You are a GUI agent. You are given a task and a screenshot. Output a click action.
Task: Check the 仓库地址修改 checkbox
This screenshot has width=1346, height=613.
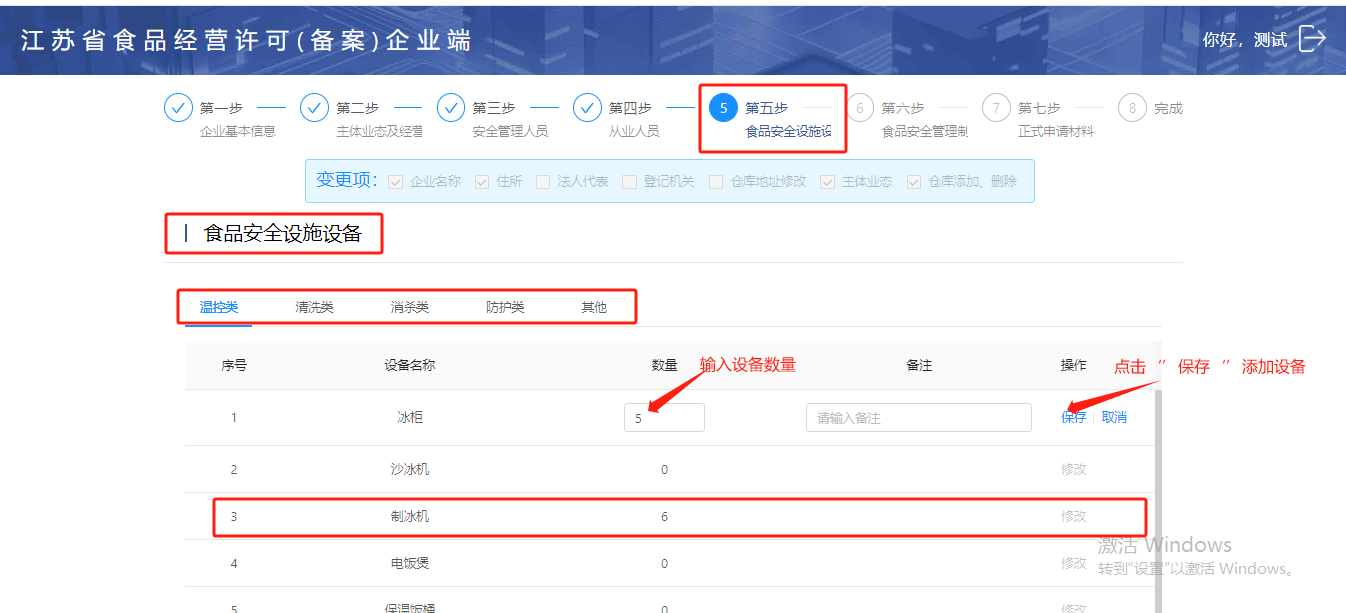pyautogui.click(x=716, y=182)
